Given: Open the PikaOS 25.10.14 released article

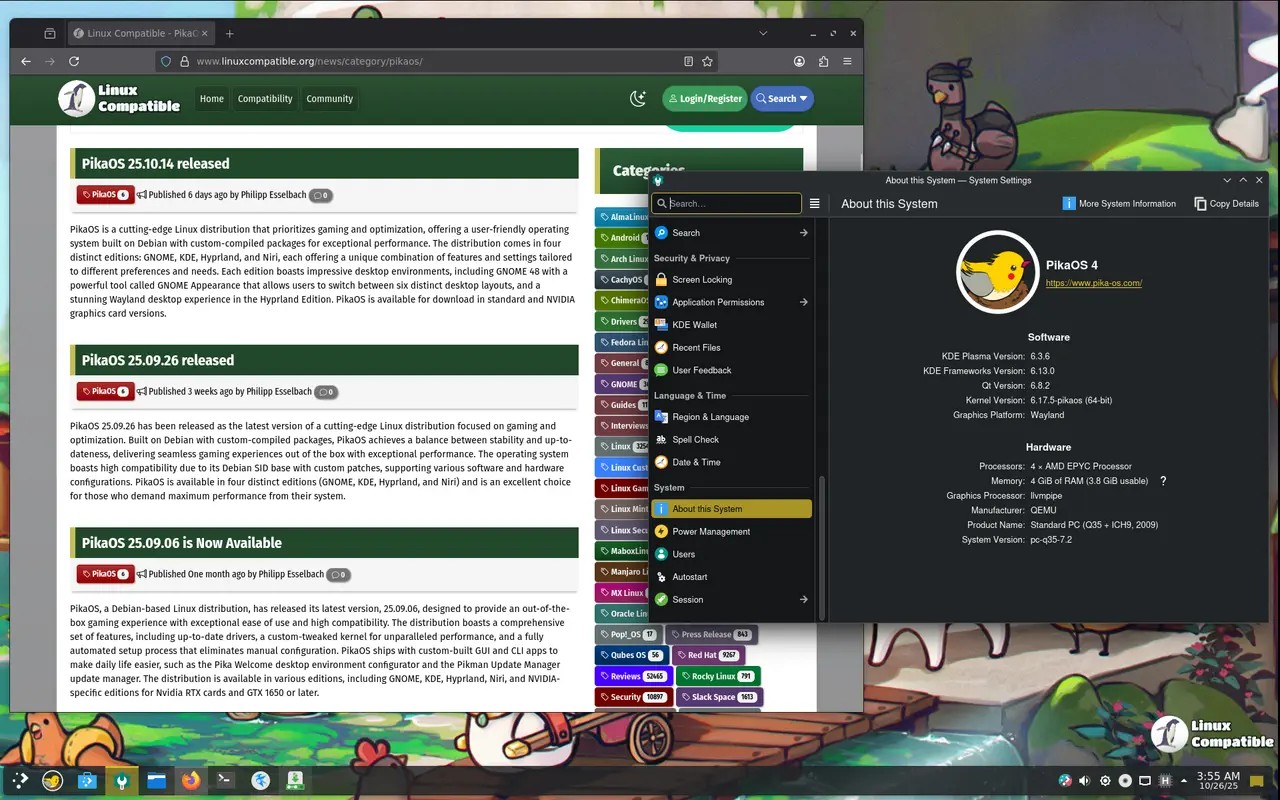Looking at the screenshot, I should pyautogui.click(x=156, y=164).
